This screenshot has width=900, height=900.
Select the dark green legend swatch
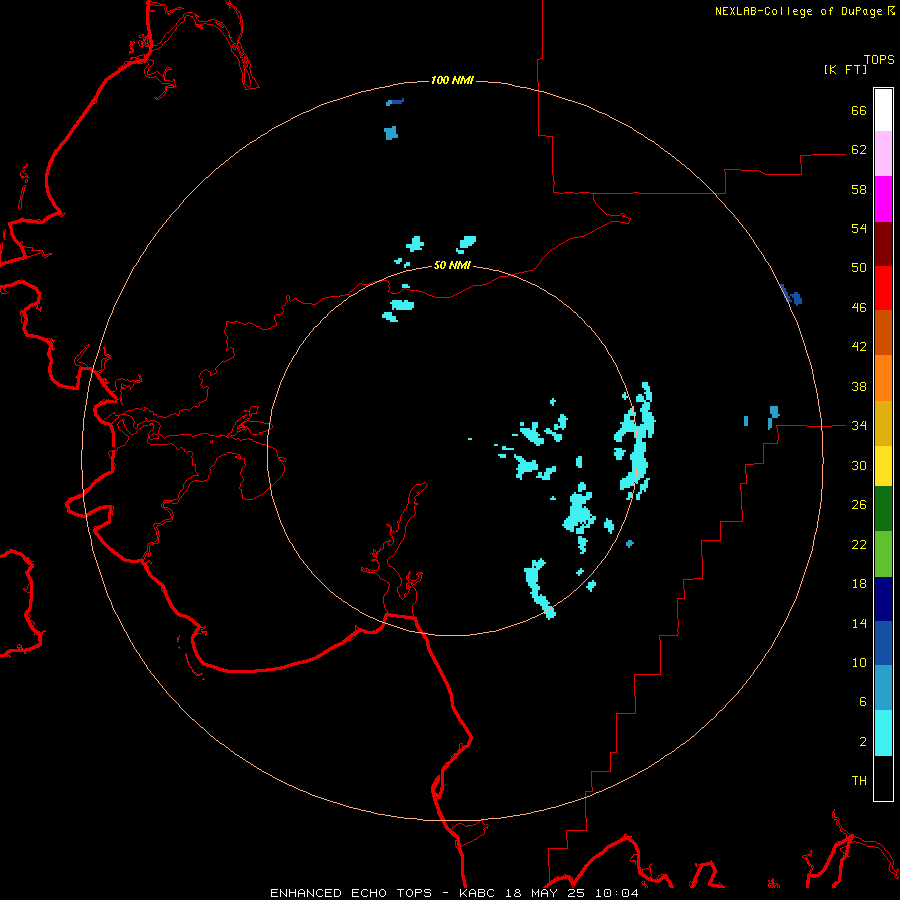(x=883, y=509)
